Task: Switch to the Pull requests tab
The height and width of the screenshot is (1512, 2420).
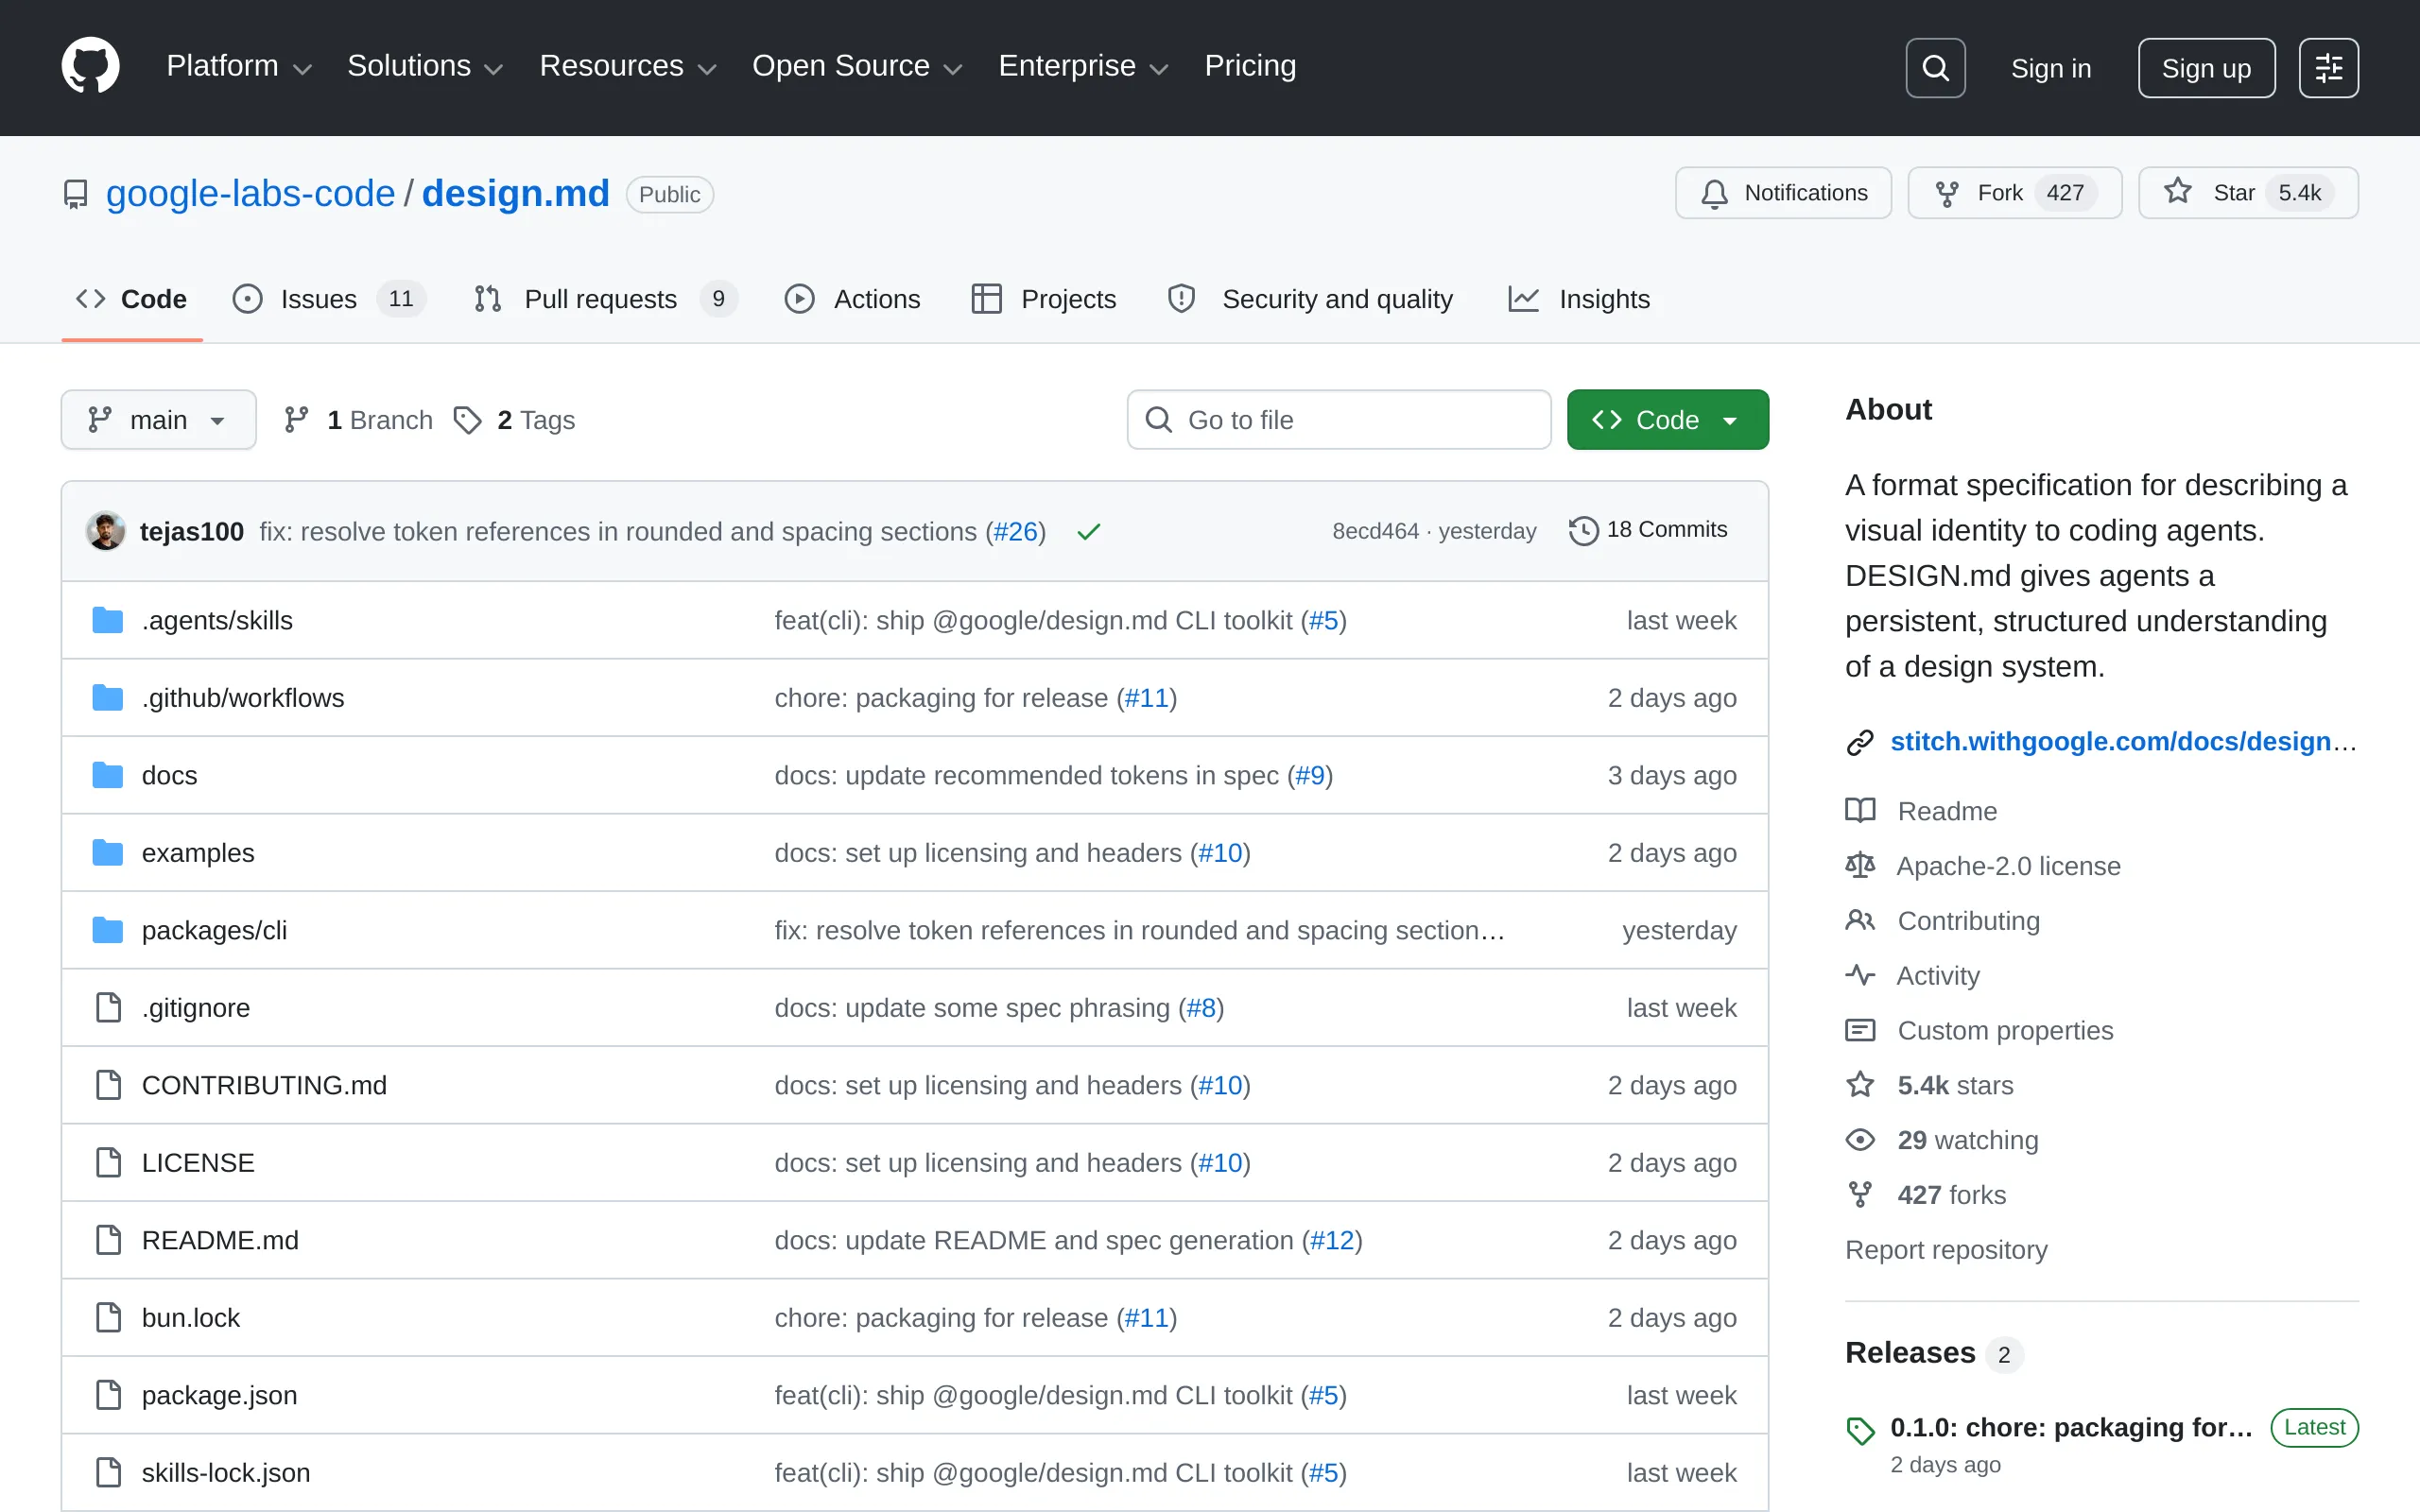Action: pyautogui.click(x=600, y=298)
